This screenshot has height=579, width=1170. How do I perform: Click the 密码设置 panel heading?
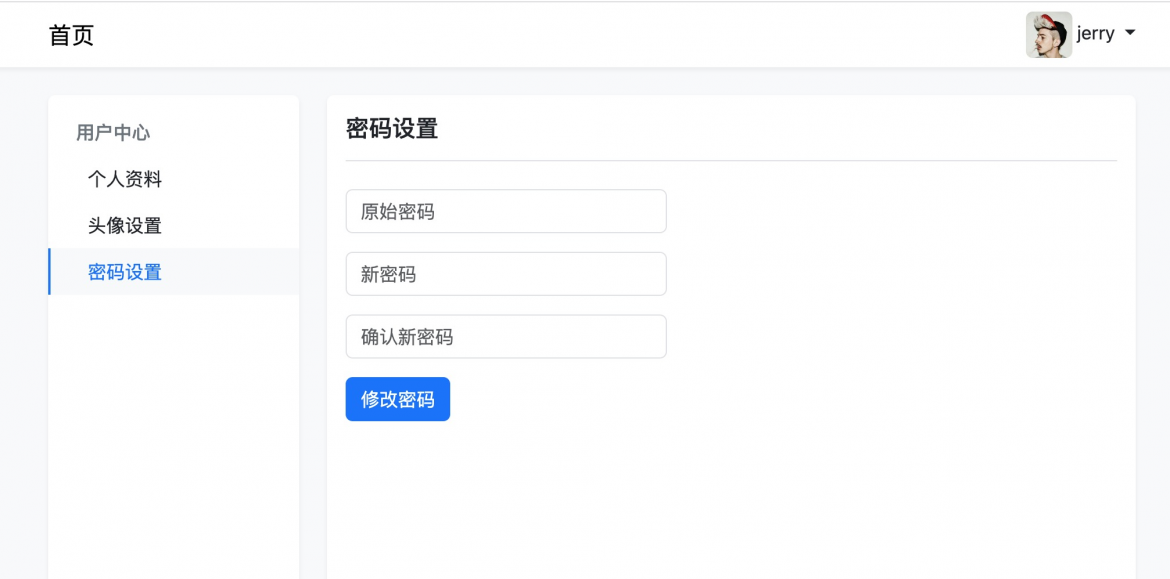392,129
